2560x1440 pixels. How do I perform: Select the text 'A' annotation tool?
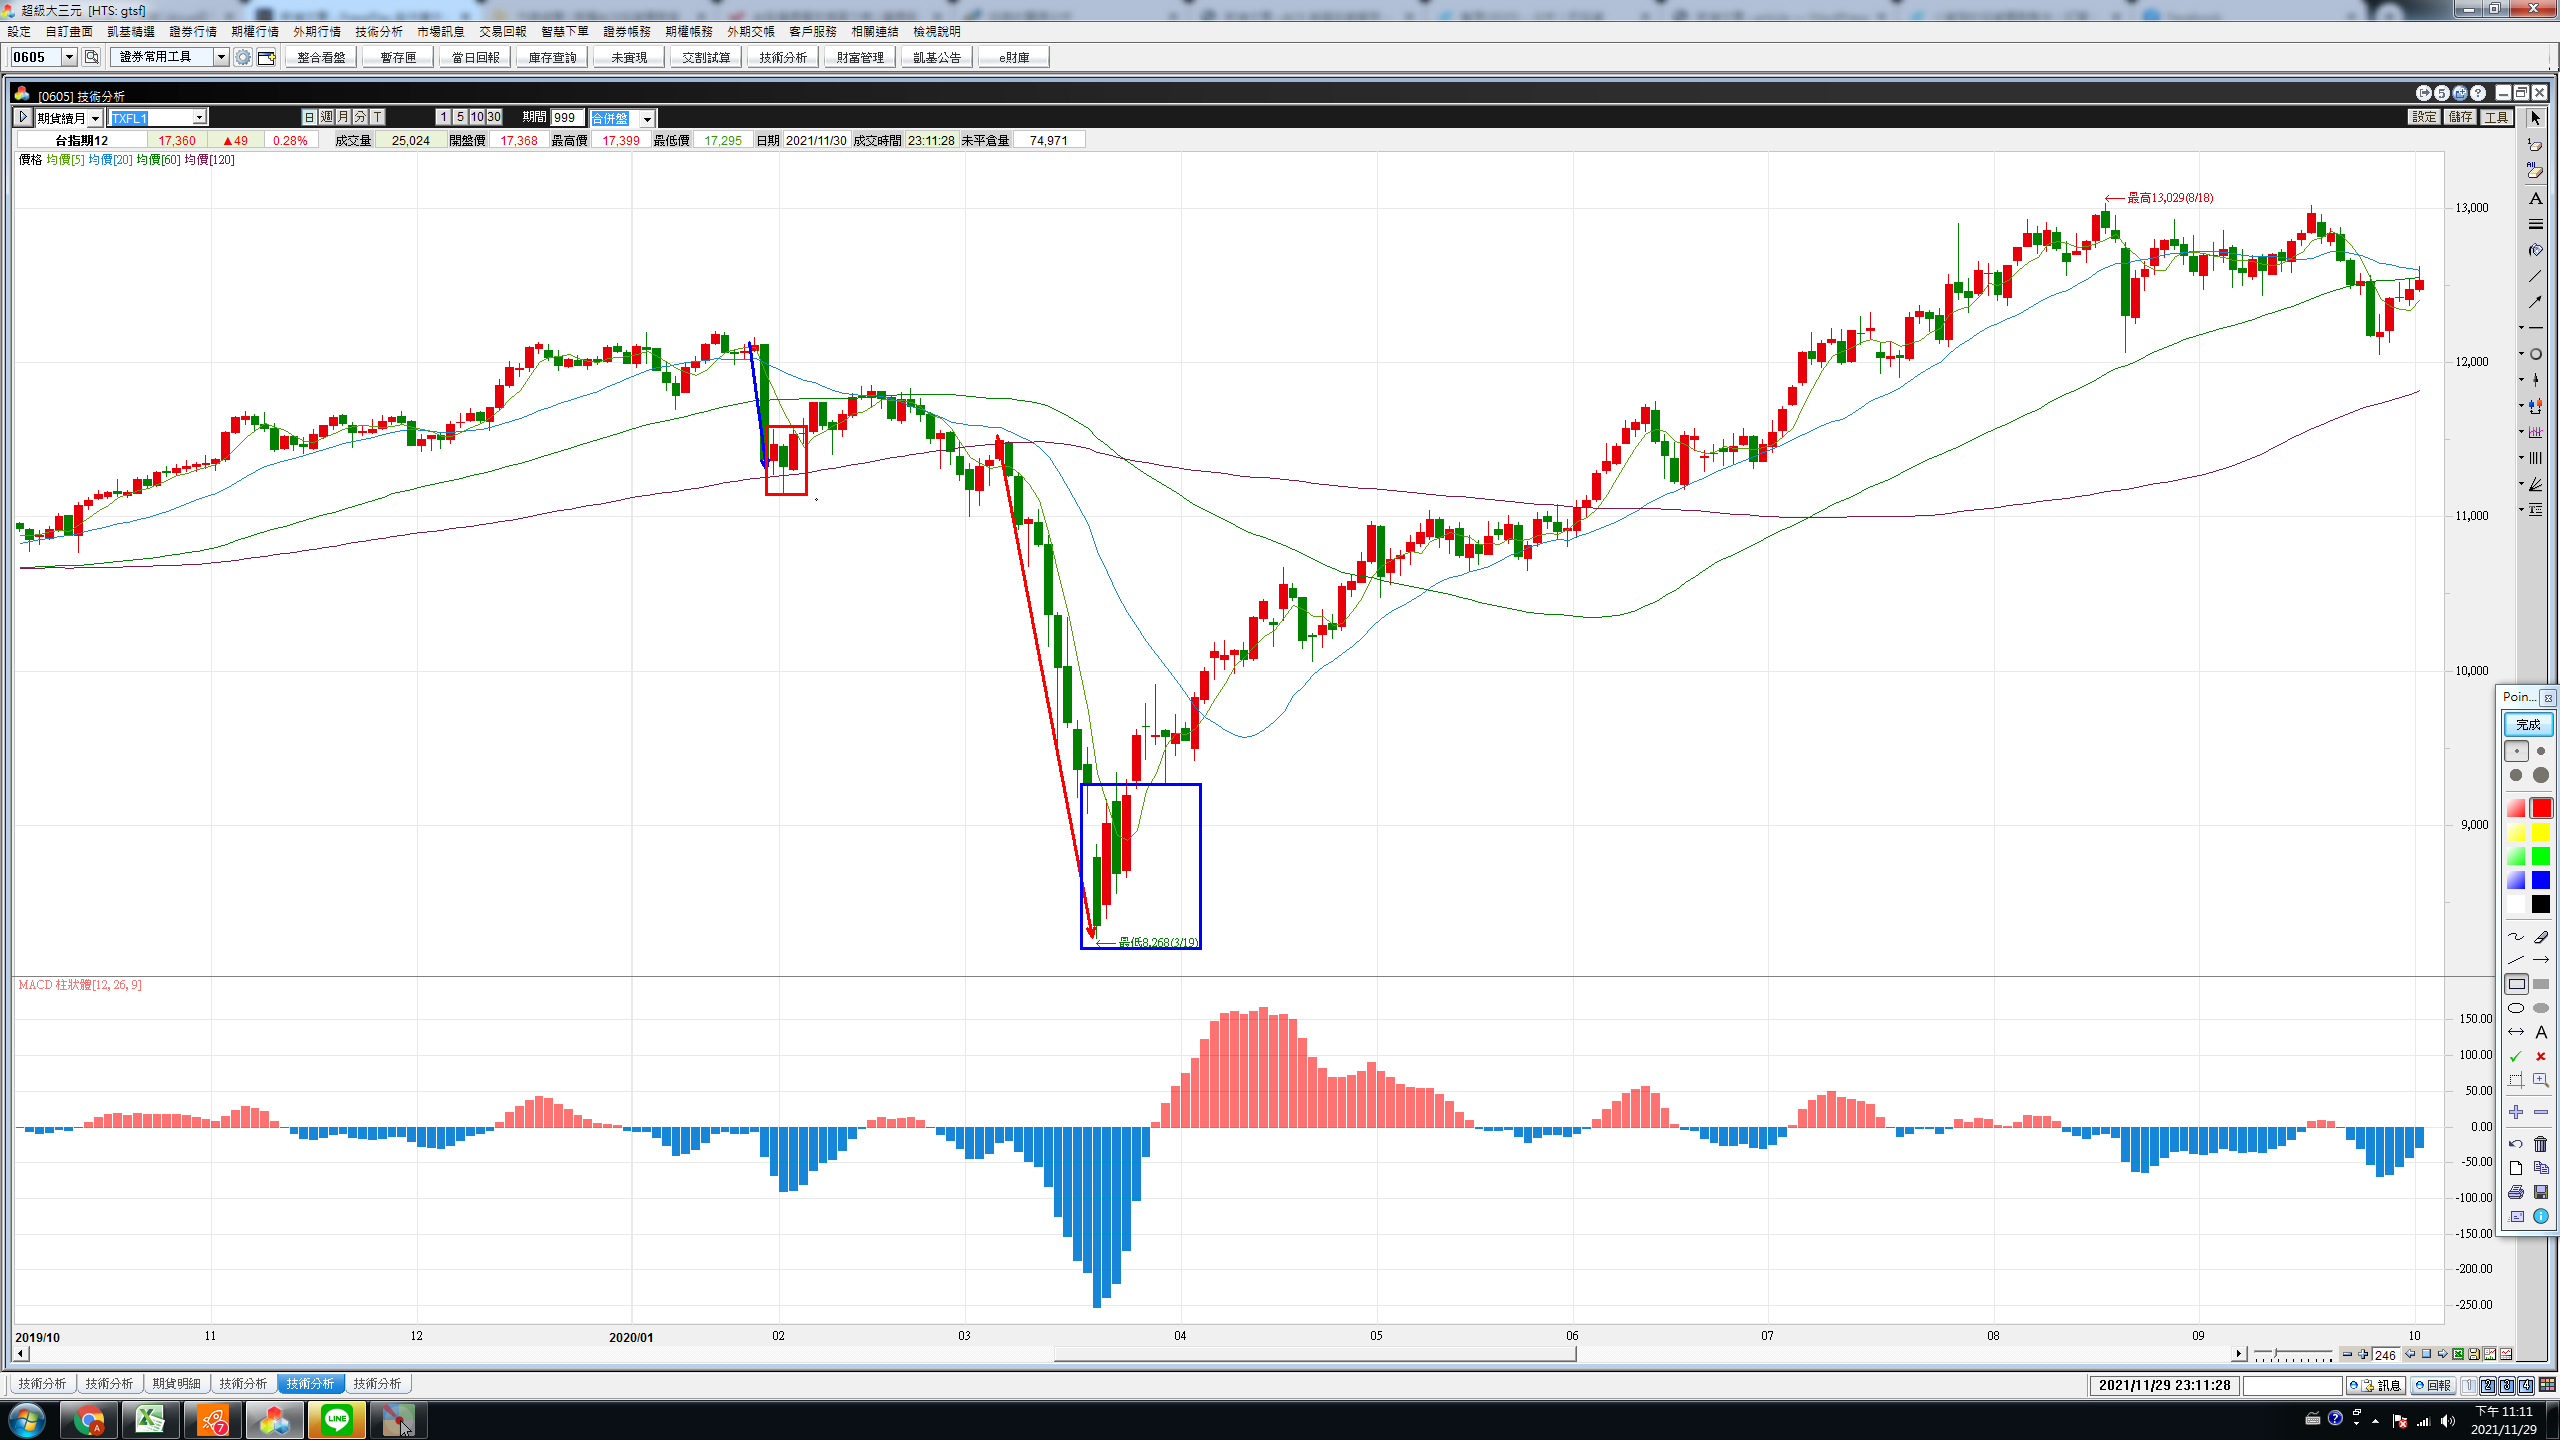point(2541,1033)
